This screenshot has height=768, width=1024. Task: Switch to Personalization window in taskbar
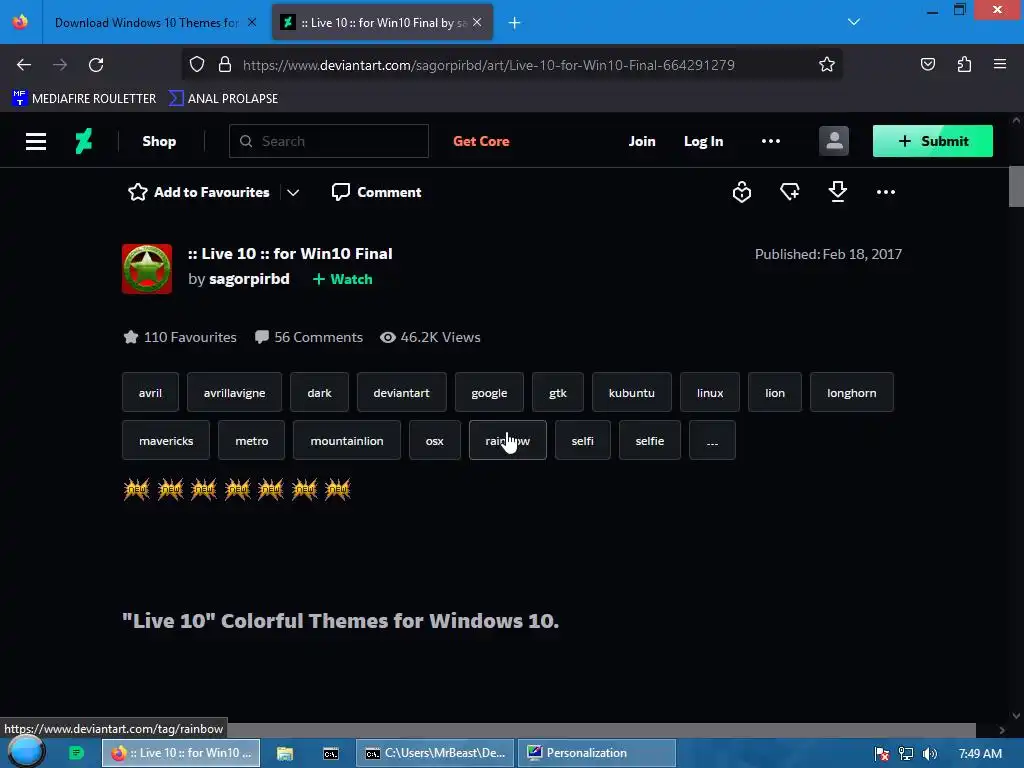point(597,753)
